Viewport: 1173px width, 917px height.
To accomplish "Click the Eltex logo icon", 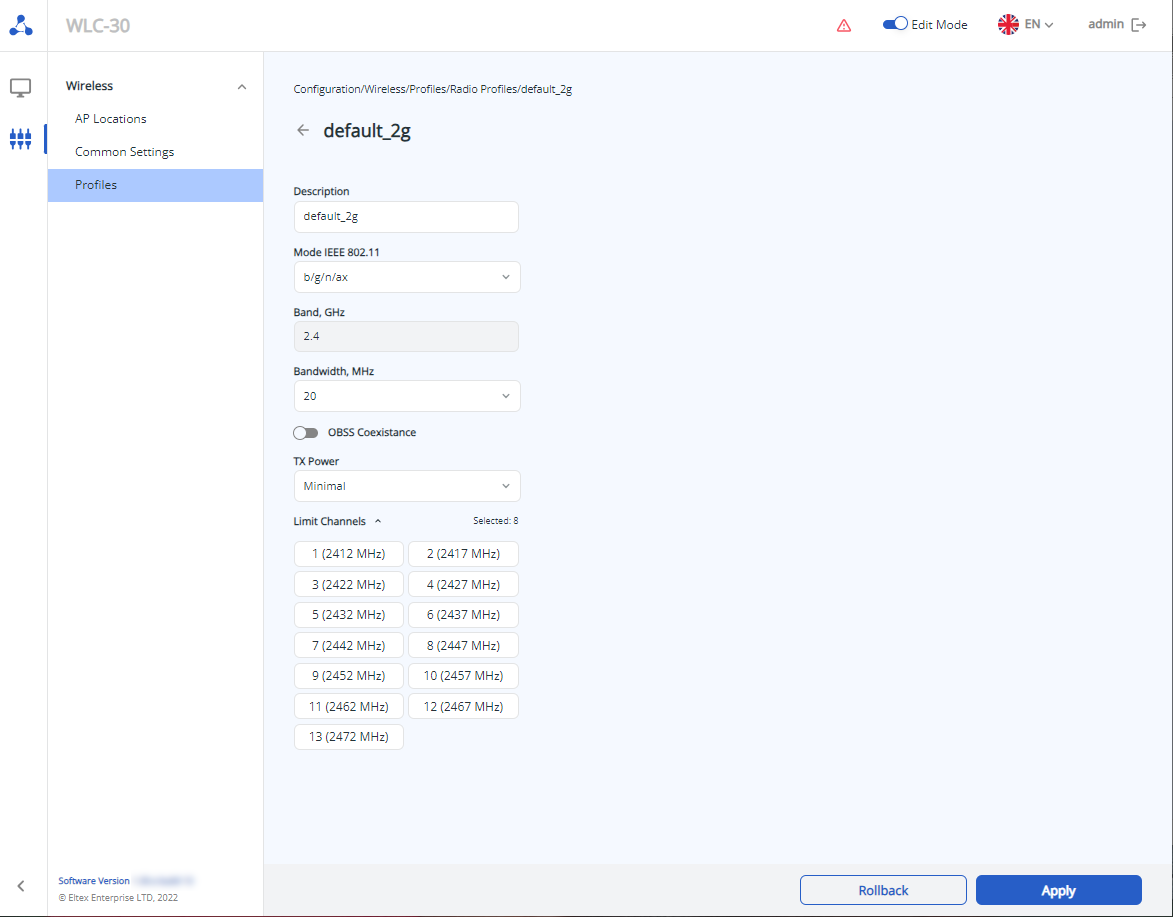I will tap(21, 25).
